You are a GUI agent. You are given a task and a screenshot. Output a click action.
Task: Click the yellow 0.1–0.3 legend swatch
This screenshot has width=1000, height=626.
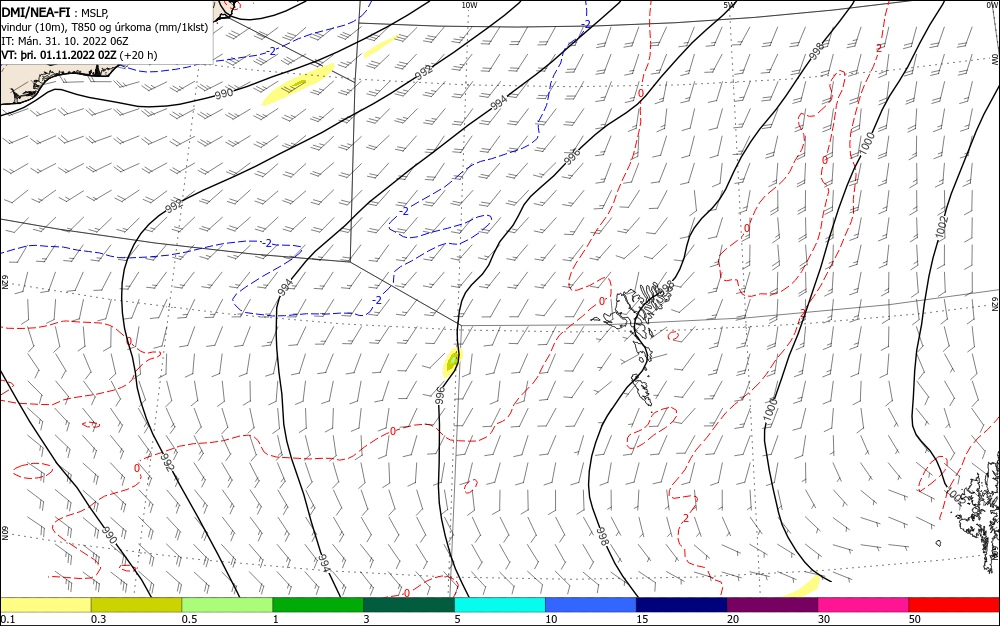coord(46,605)
